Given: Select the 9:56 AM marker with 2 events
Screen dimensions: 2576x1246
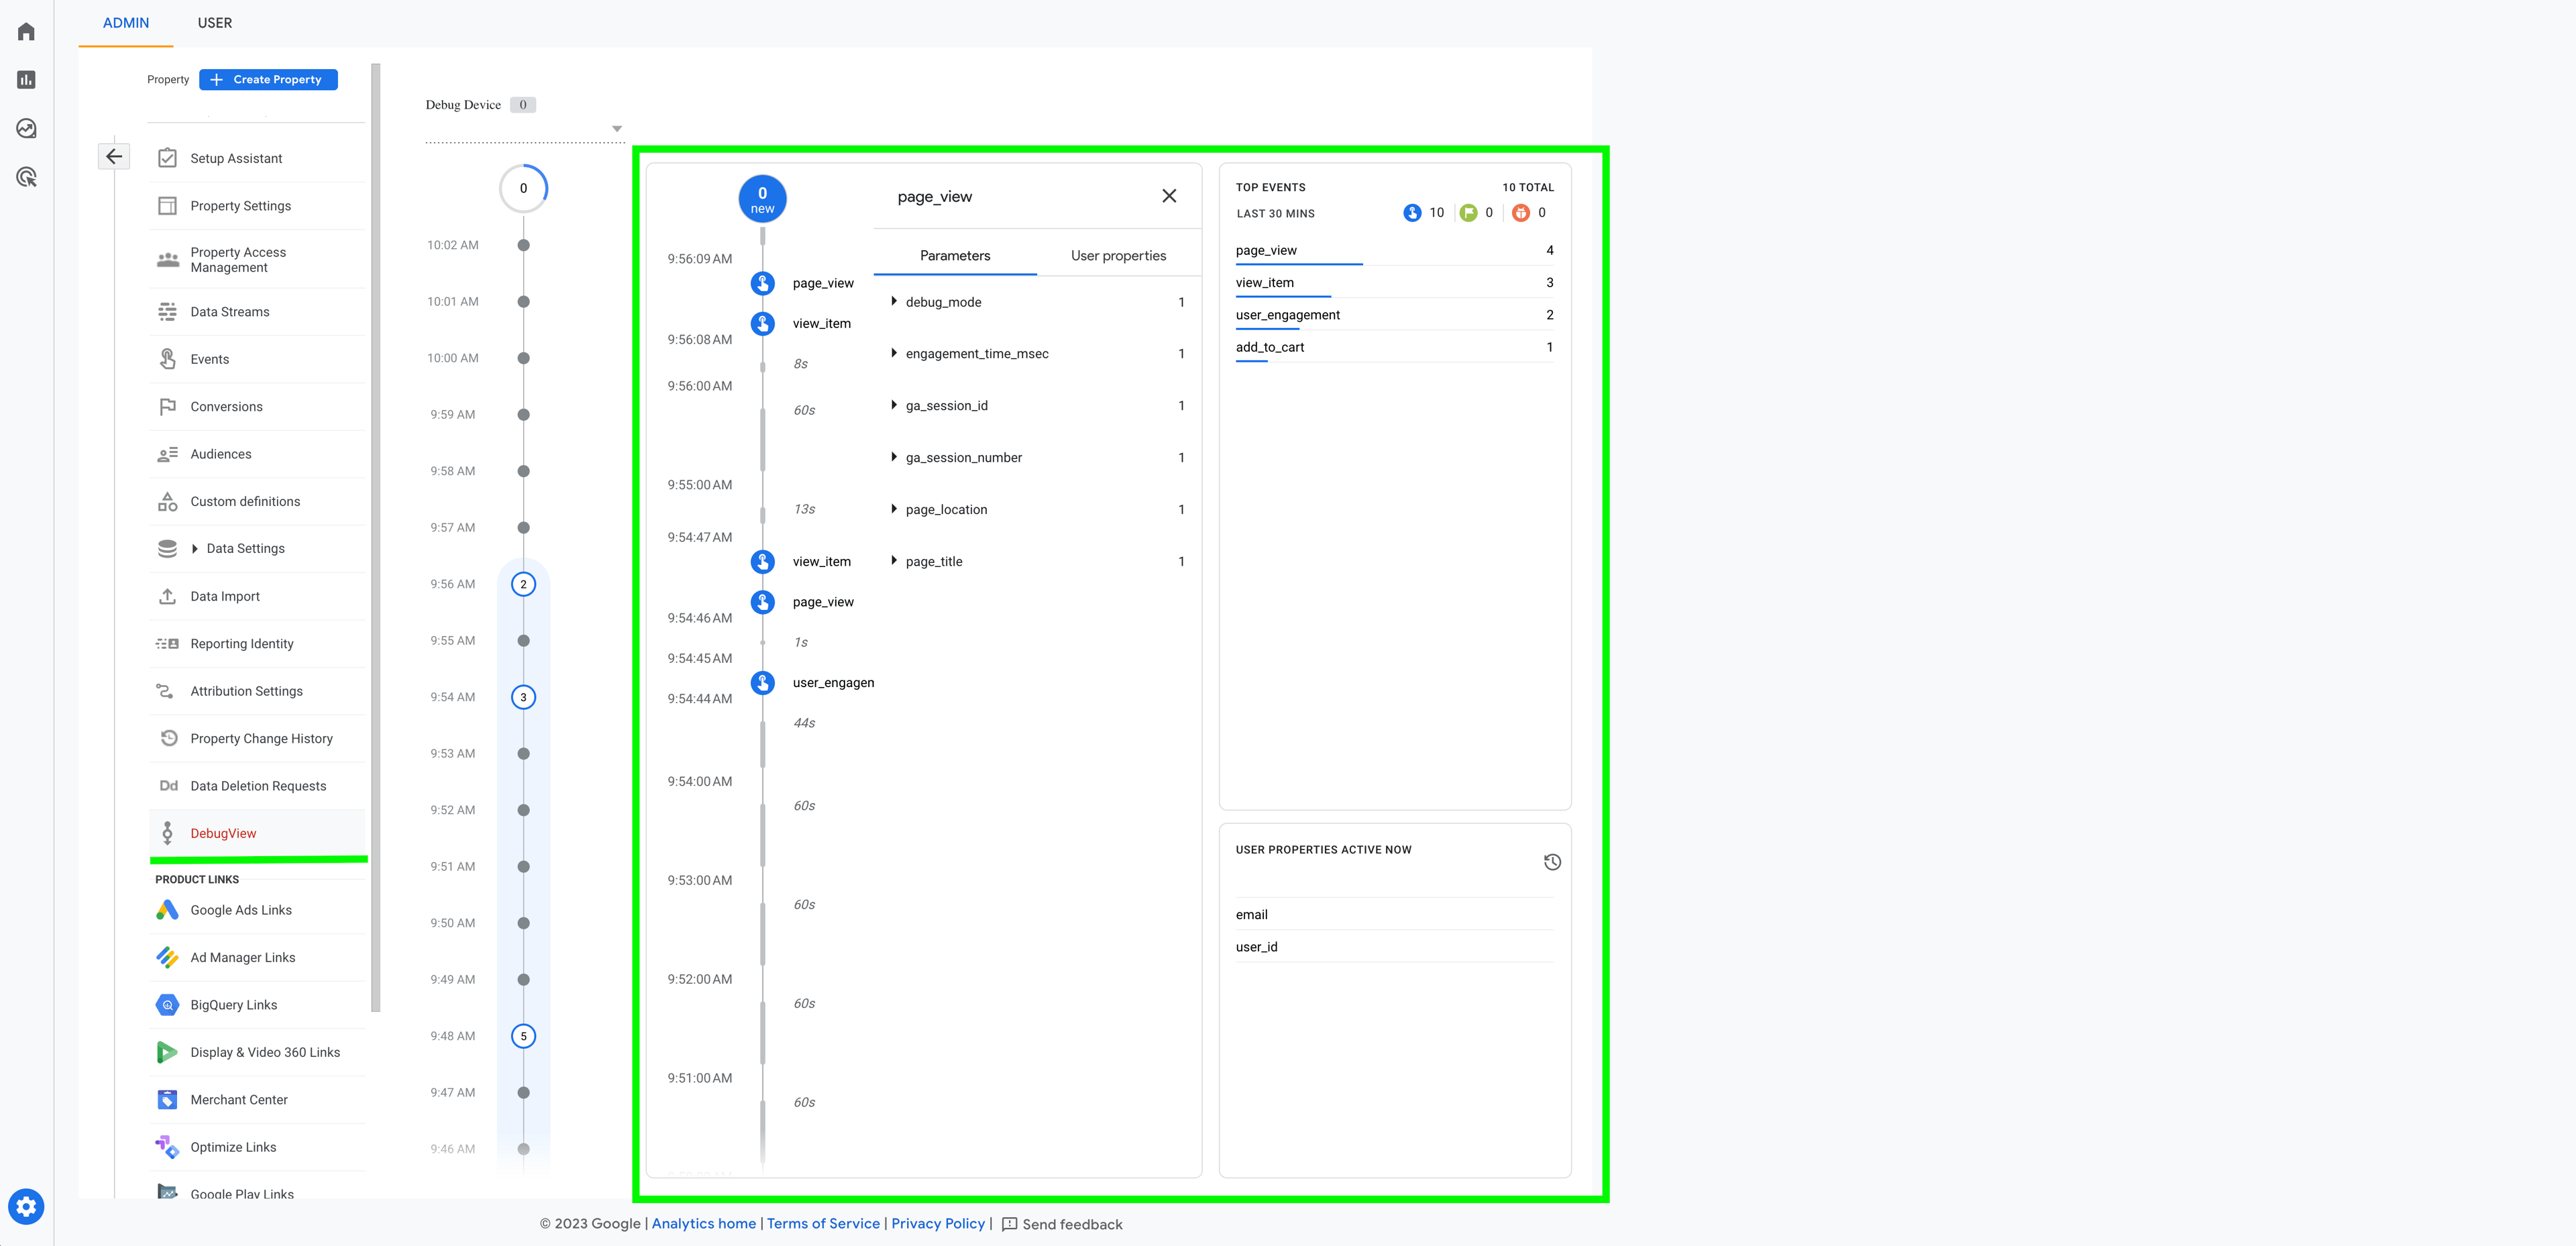Looking at the screenshot, I should 523,585.
